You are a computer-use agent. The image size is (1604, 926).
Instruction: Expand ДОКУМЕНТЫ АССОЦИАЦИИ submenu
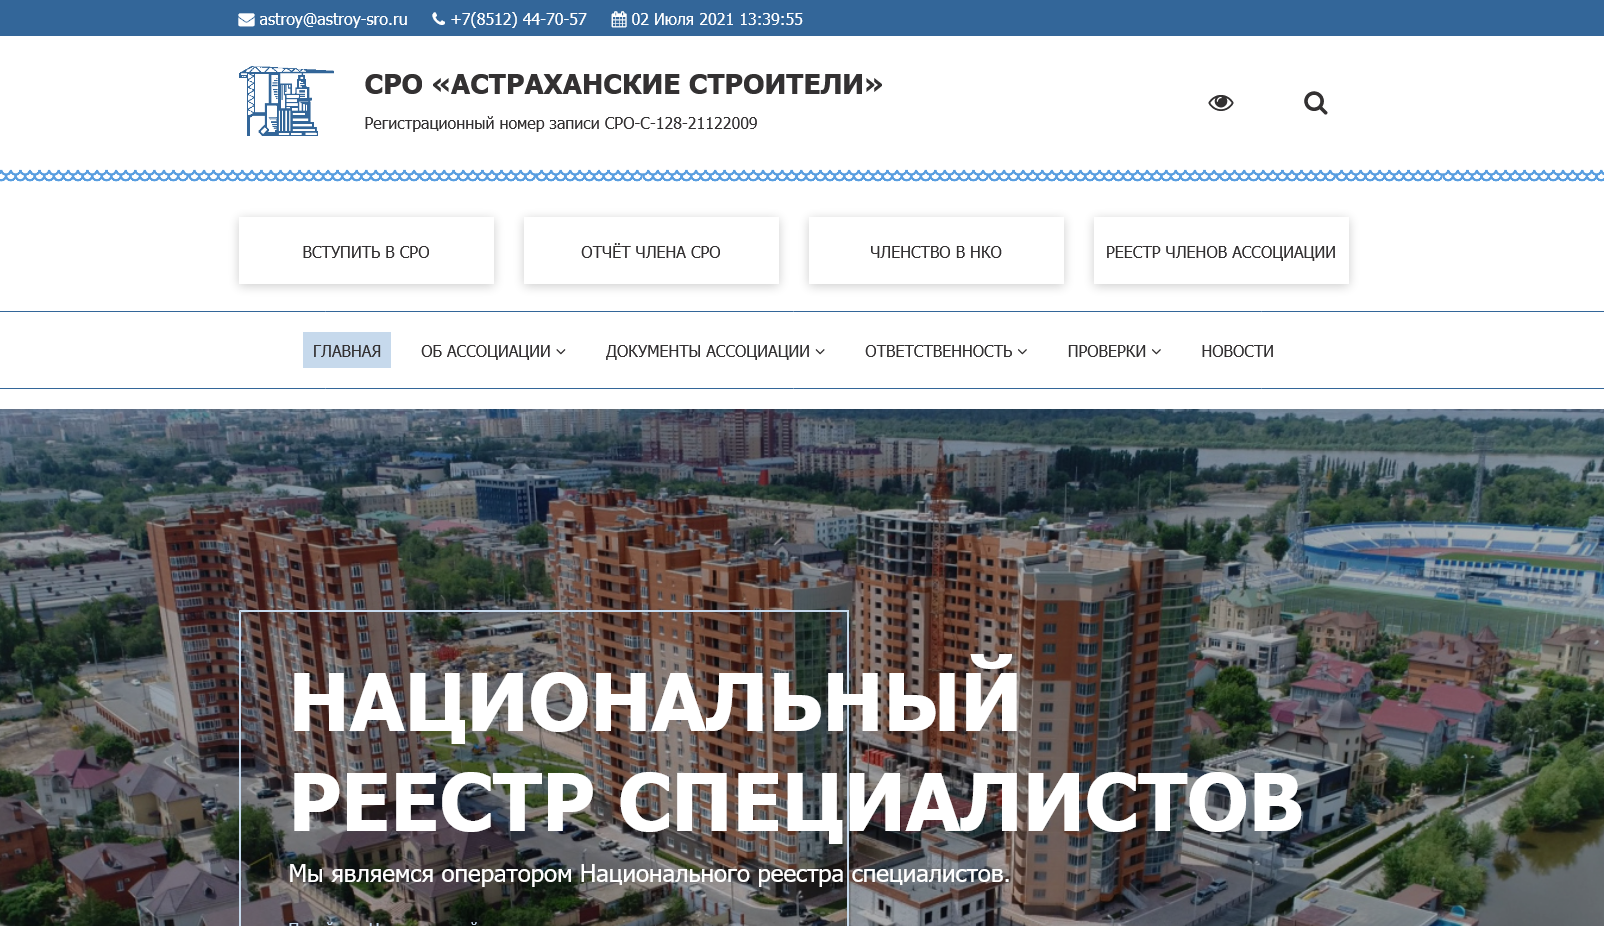715,351
